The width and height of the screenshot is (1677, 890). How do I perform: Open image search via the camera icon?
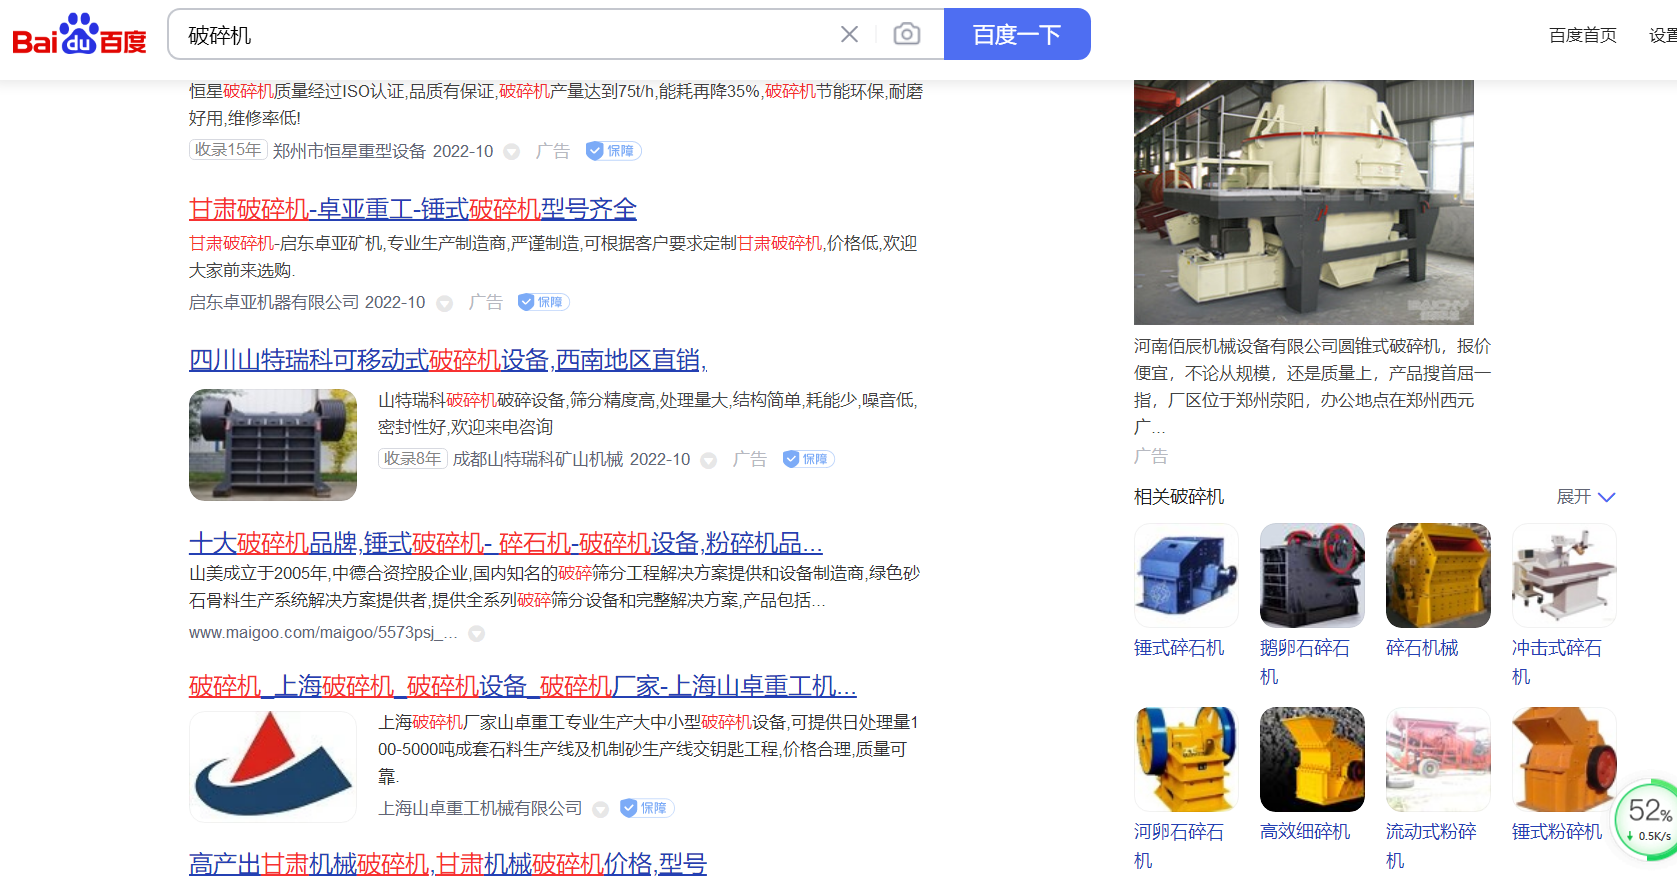click(906, 34)
